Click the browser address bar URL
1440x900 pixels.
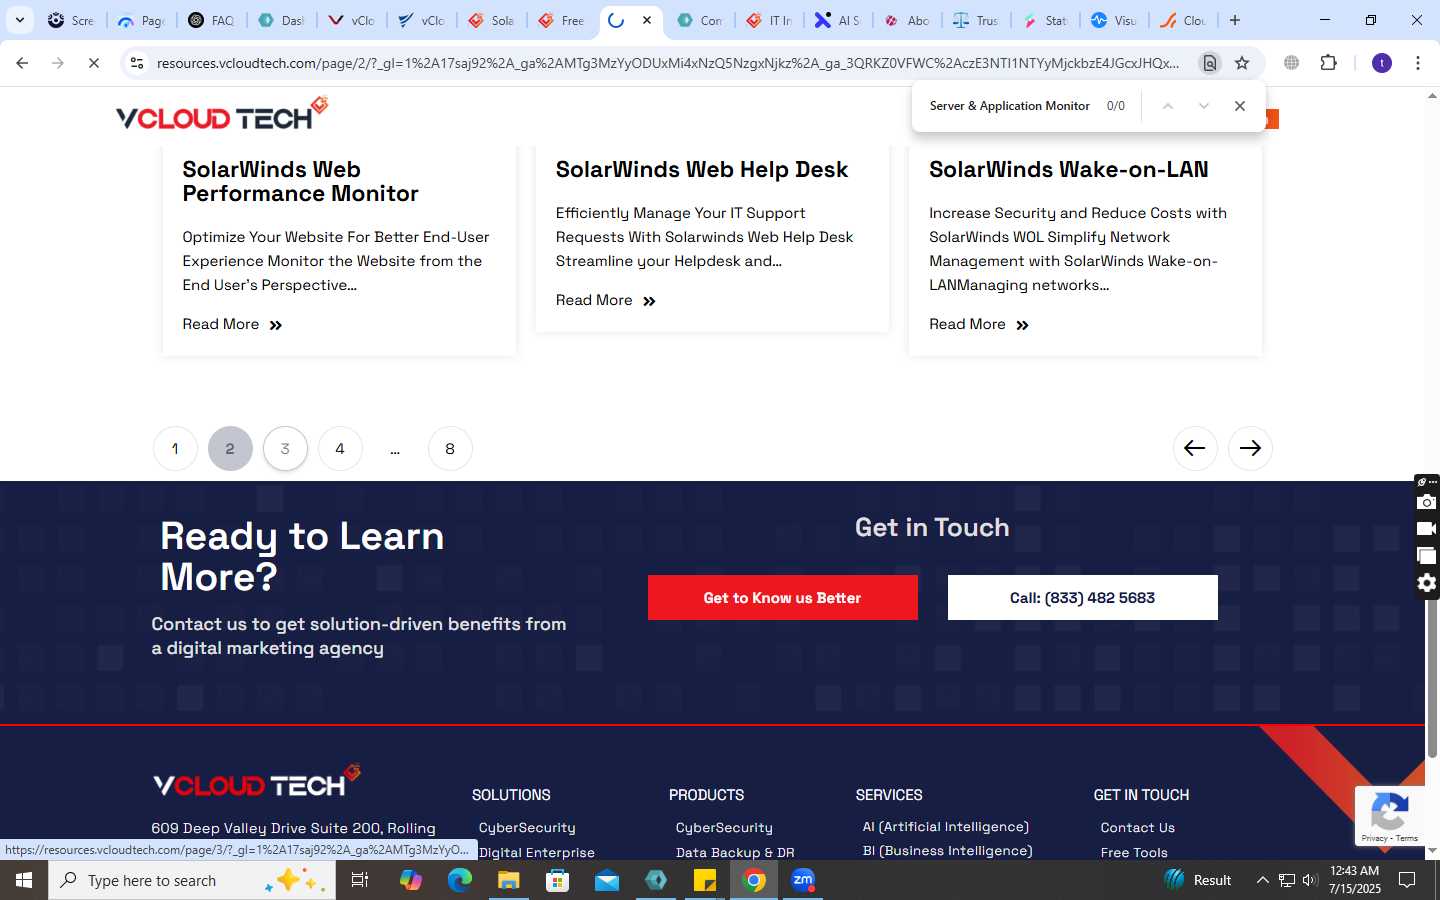pyautogui.click(x=668, y=63)
